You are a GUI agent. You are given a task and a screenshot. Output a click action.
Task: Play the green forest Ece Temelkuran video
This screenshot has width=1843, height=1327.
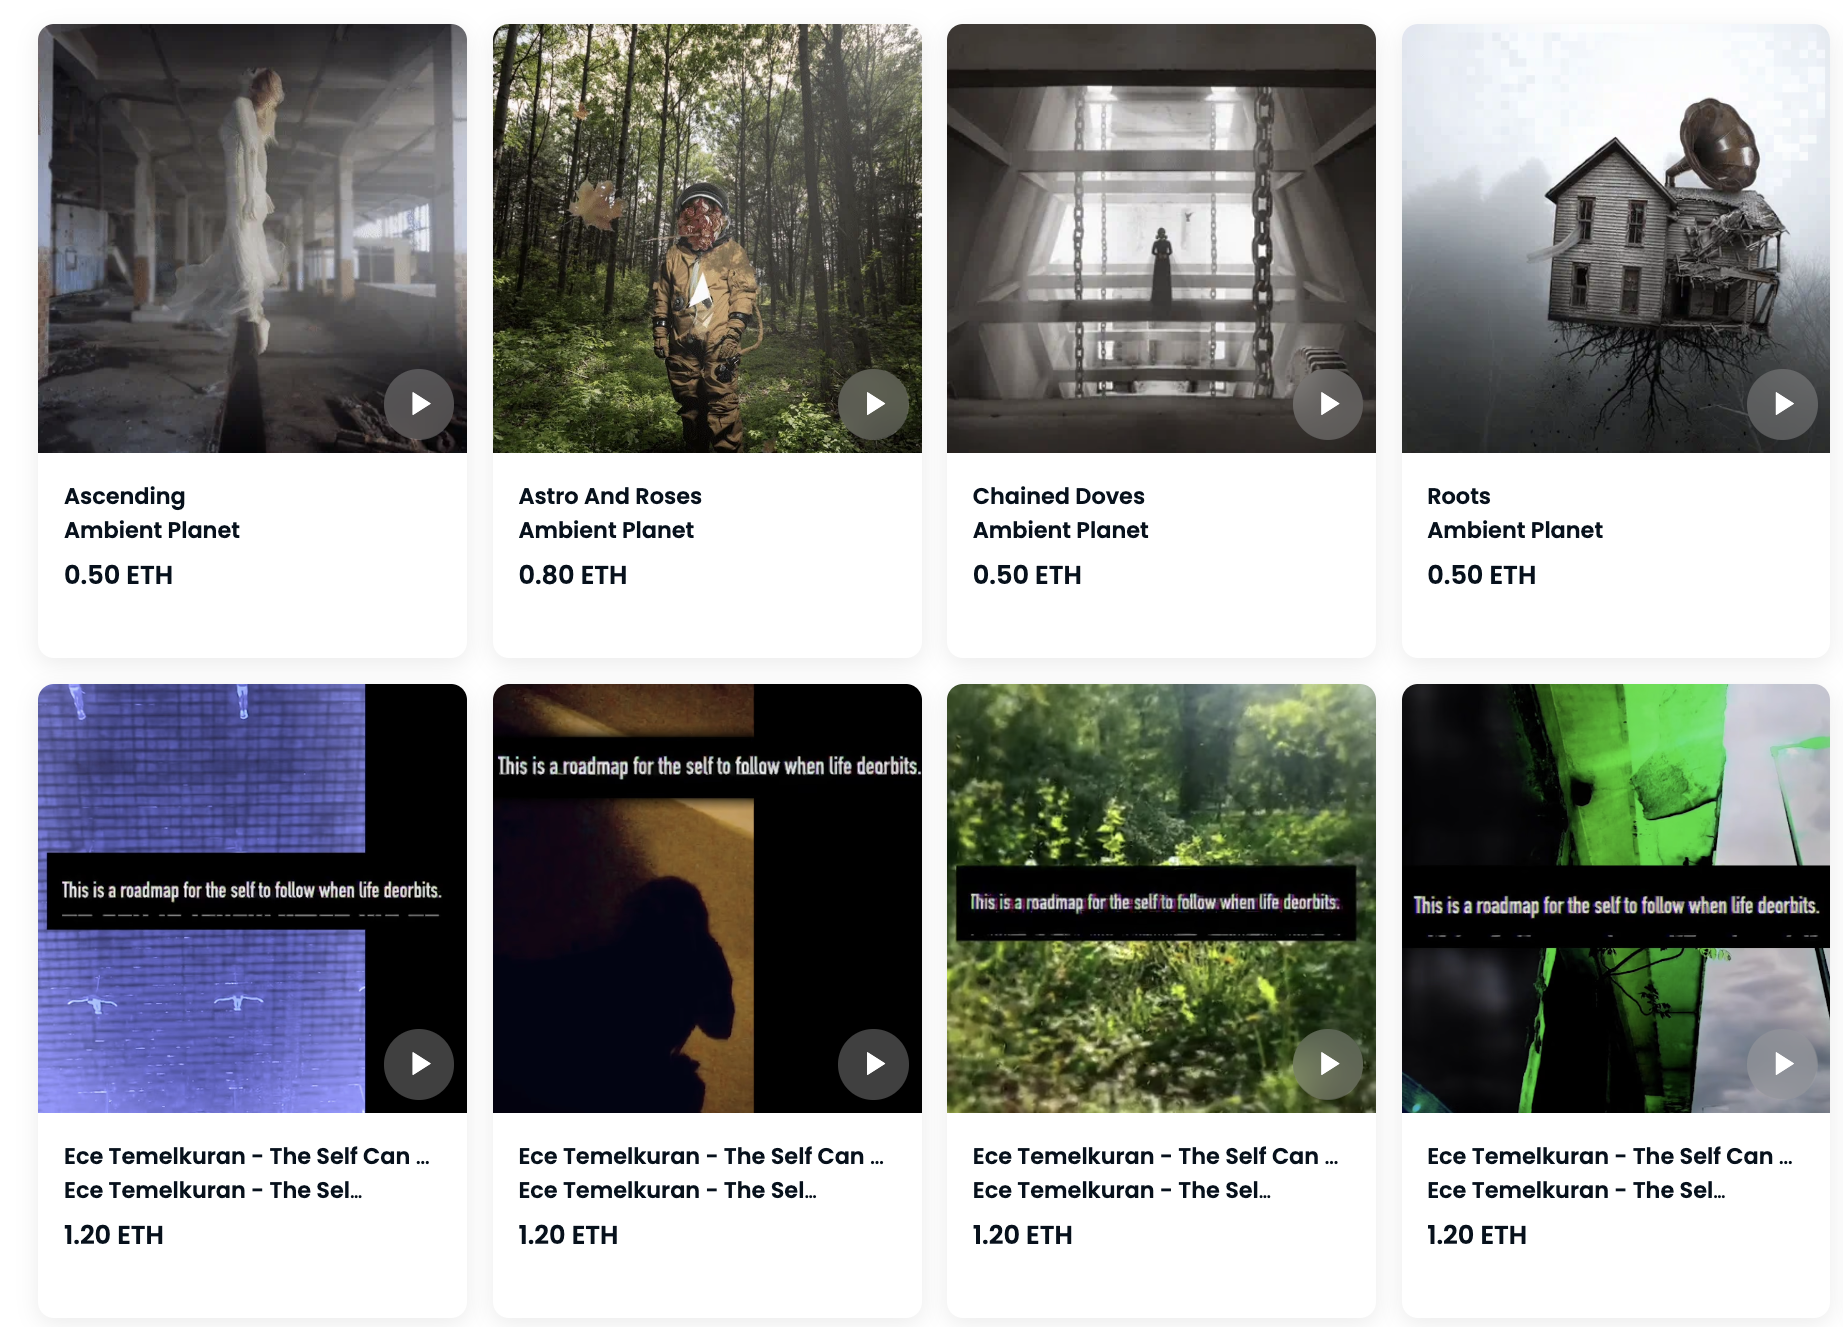pos(1328,1064)
